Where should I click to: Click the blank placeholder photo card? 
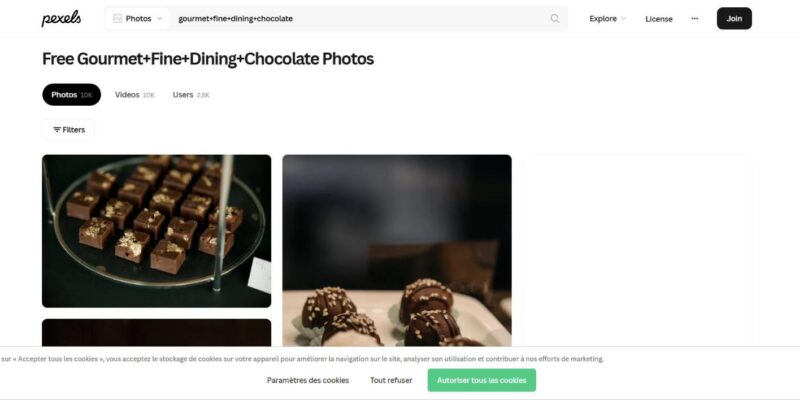click(x=636, y=250)
